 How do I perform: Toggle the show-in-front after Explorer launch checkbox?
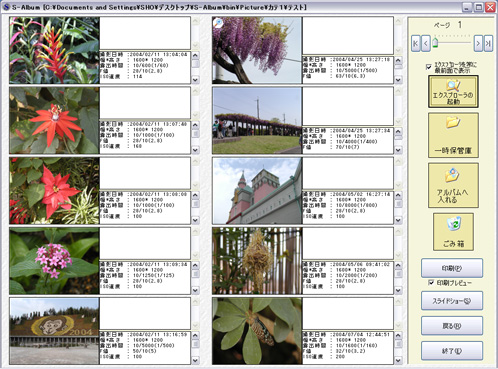click(x=429, y=67)
